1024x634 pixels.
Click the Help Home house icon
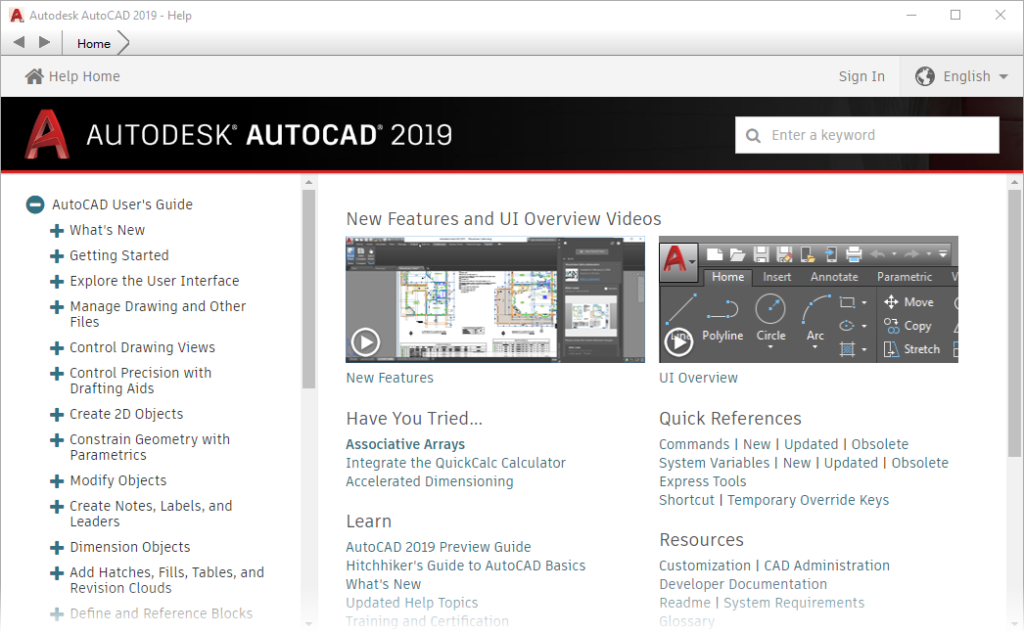[x=34, y=75]
